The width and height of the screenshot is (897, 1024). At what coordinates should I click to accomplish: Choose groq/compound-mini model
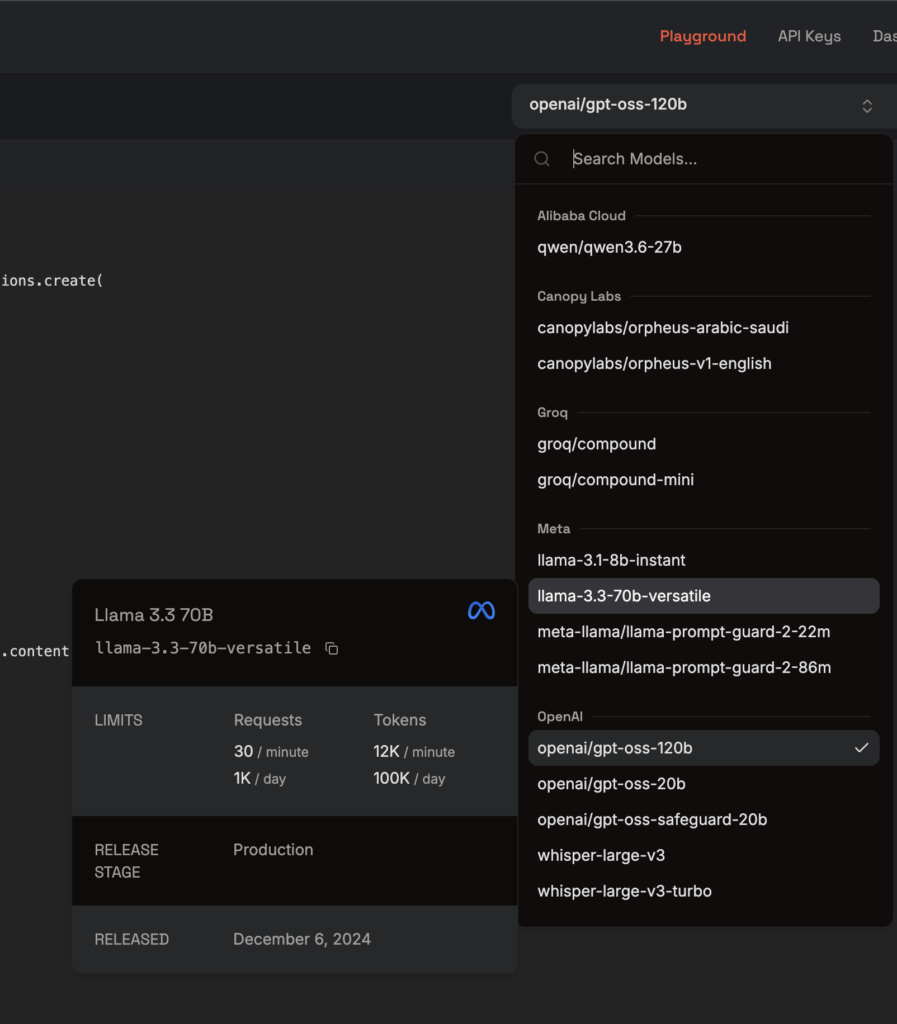point(704,480)
